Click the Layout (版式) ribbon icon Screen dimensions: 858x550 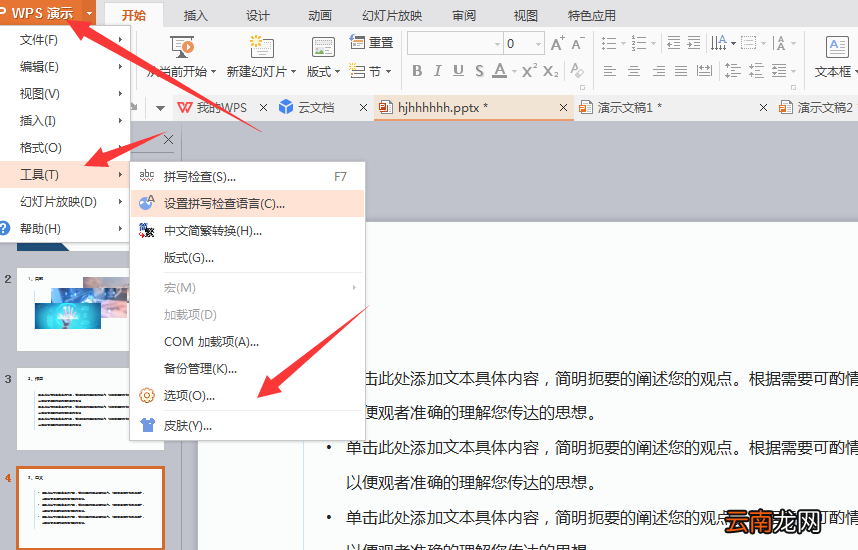pos(323,47)
